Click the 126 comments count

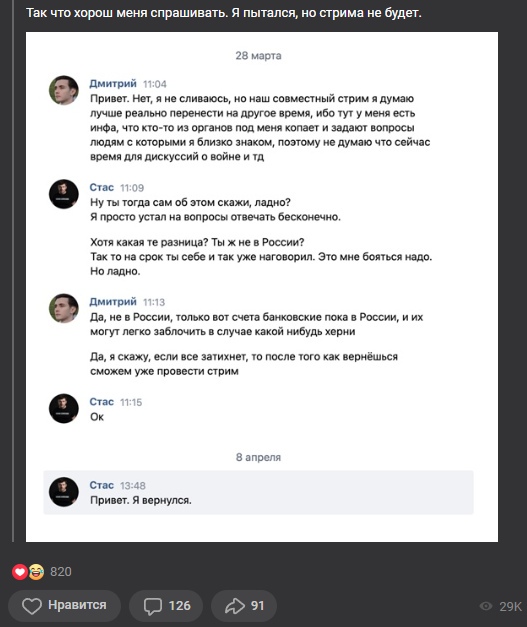click(x=180, y=606)
